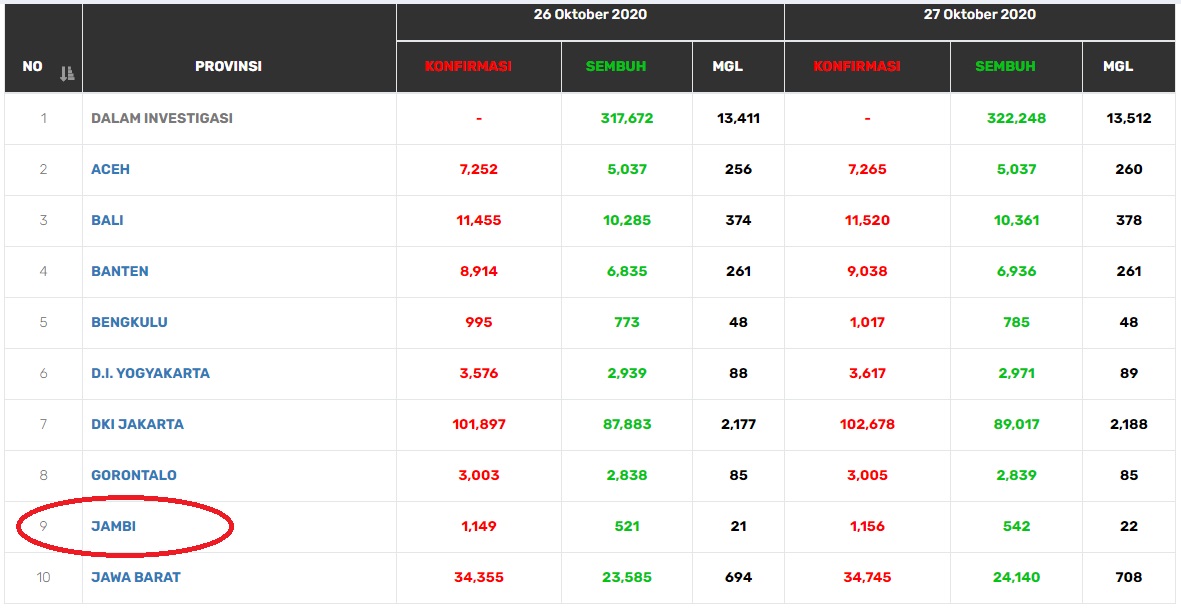Viewport: 1181px width, 610px height.
Task: Click Jambi's 1,149 confirmed cases cell
Action: pyautogui.click(x=478, y=526)
